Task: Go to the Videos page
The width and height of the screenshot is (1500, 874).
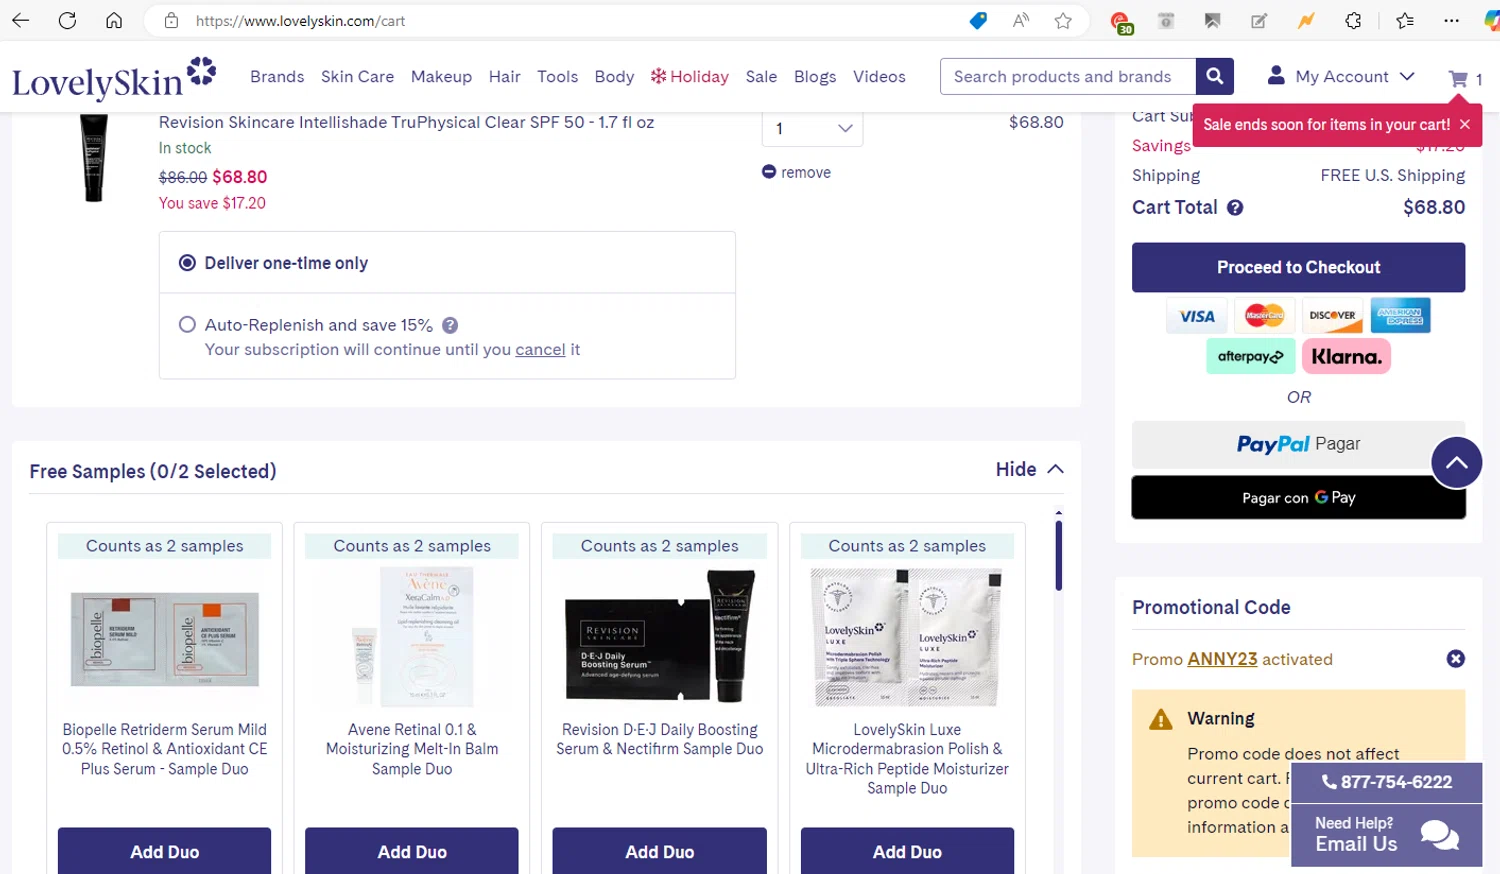Action: 879,76
